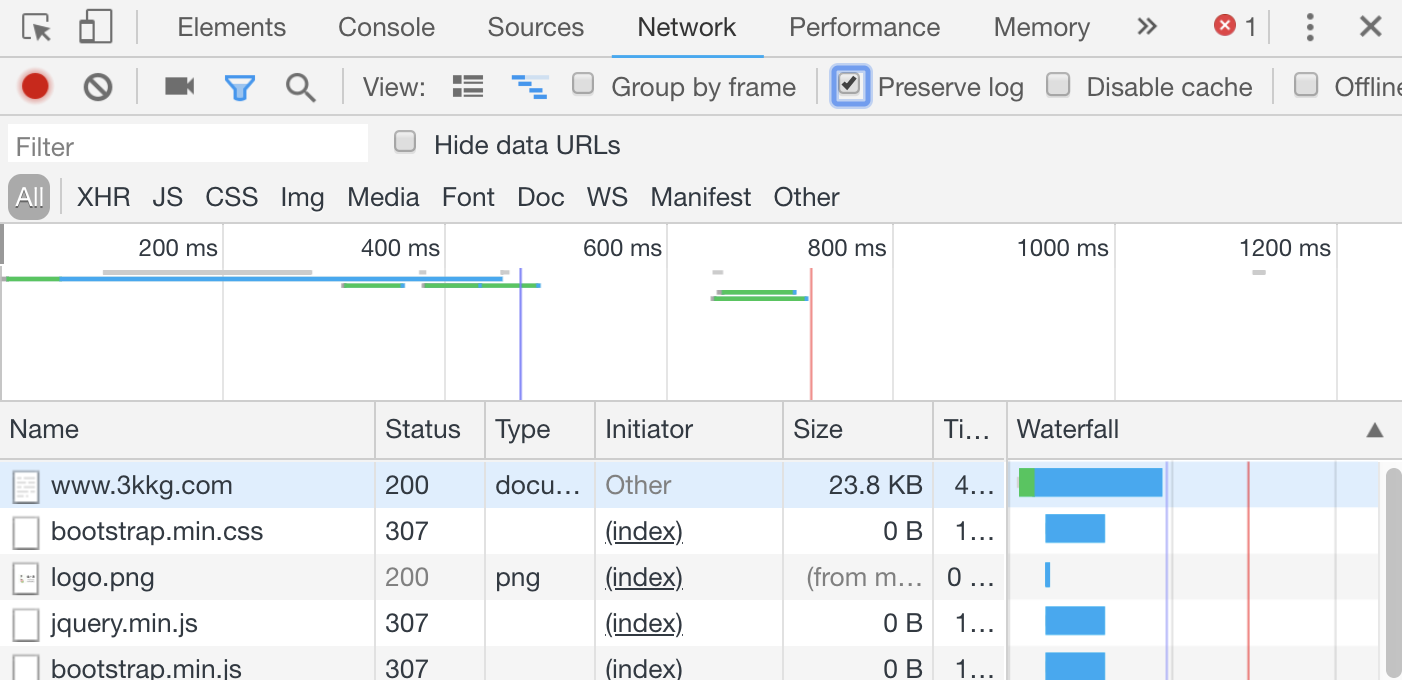Sort by Waterfall column arrow
Screen dimensions: 1402x680
(x=1375, y=430)
